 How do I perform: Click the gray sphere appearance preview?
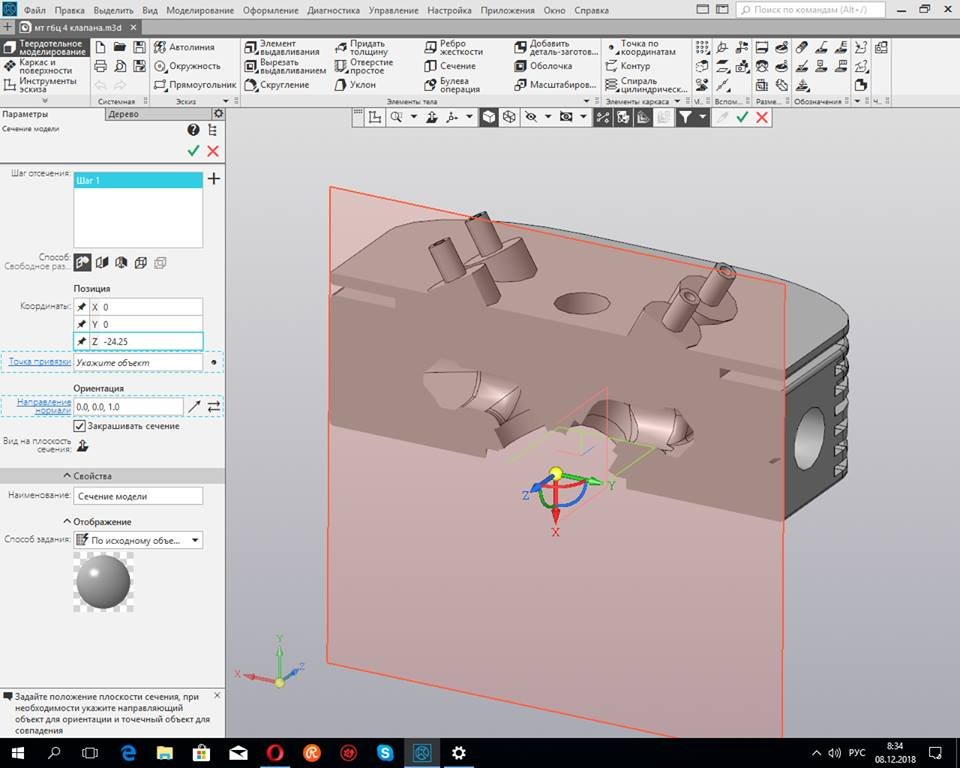tap(103, 582)
